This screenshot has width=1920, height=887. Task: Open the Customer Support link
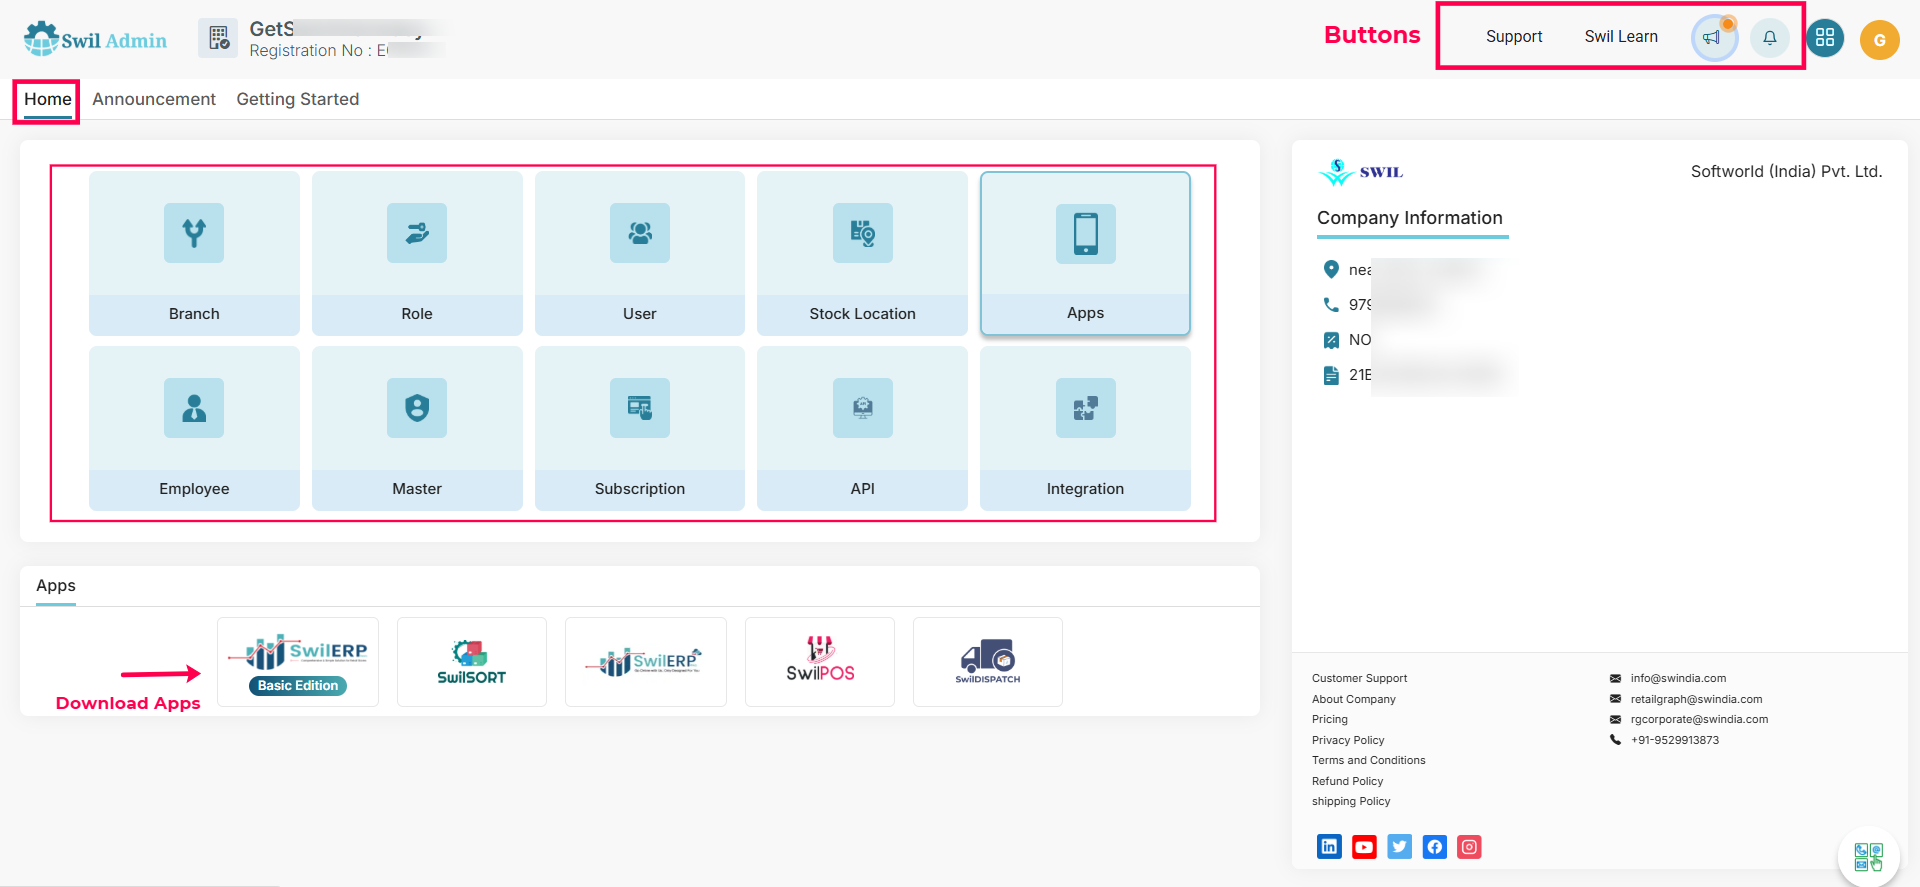tap(1359, 678)
